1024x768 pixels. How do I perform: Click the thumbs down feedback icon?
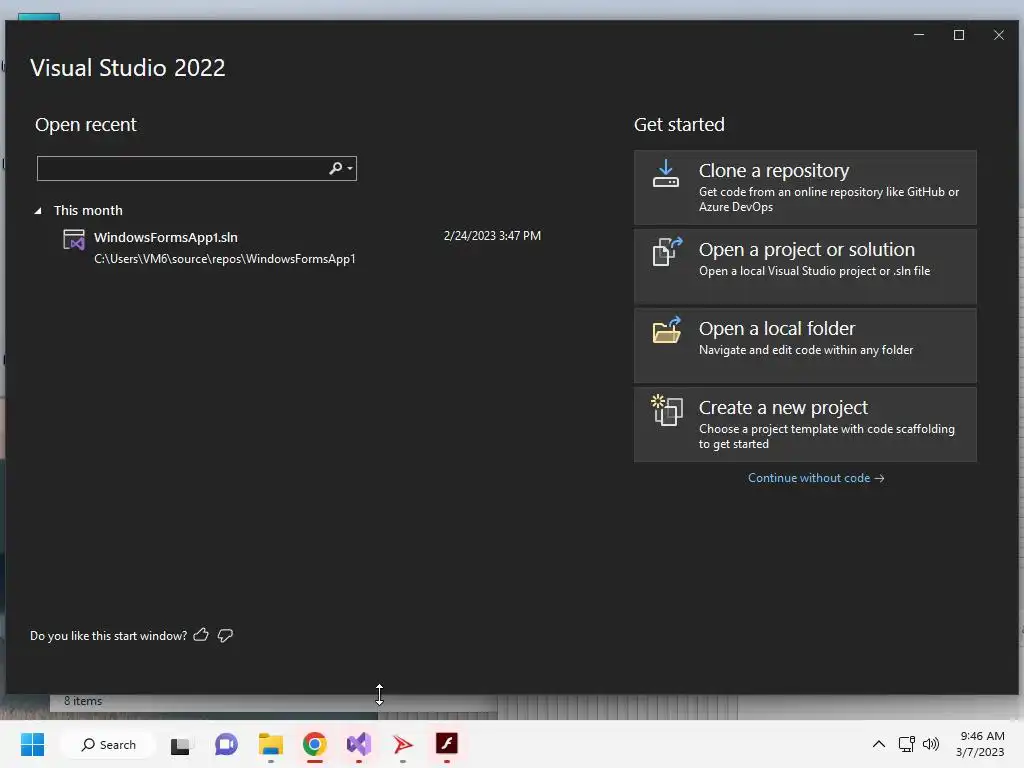point(225,635)
